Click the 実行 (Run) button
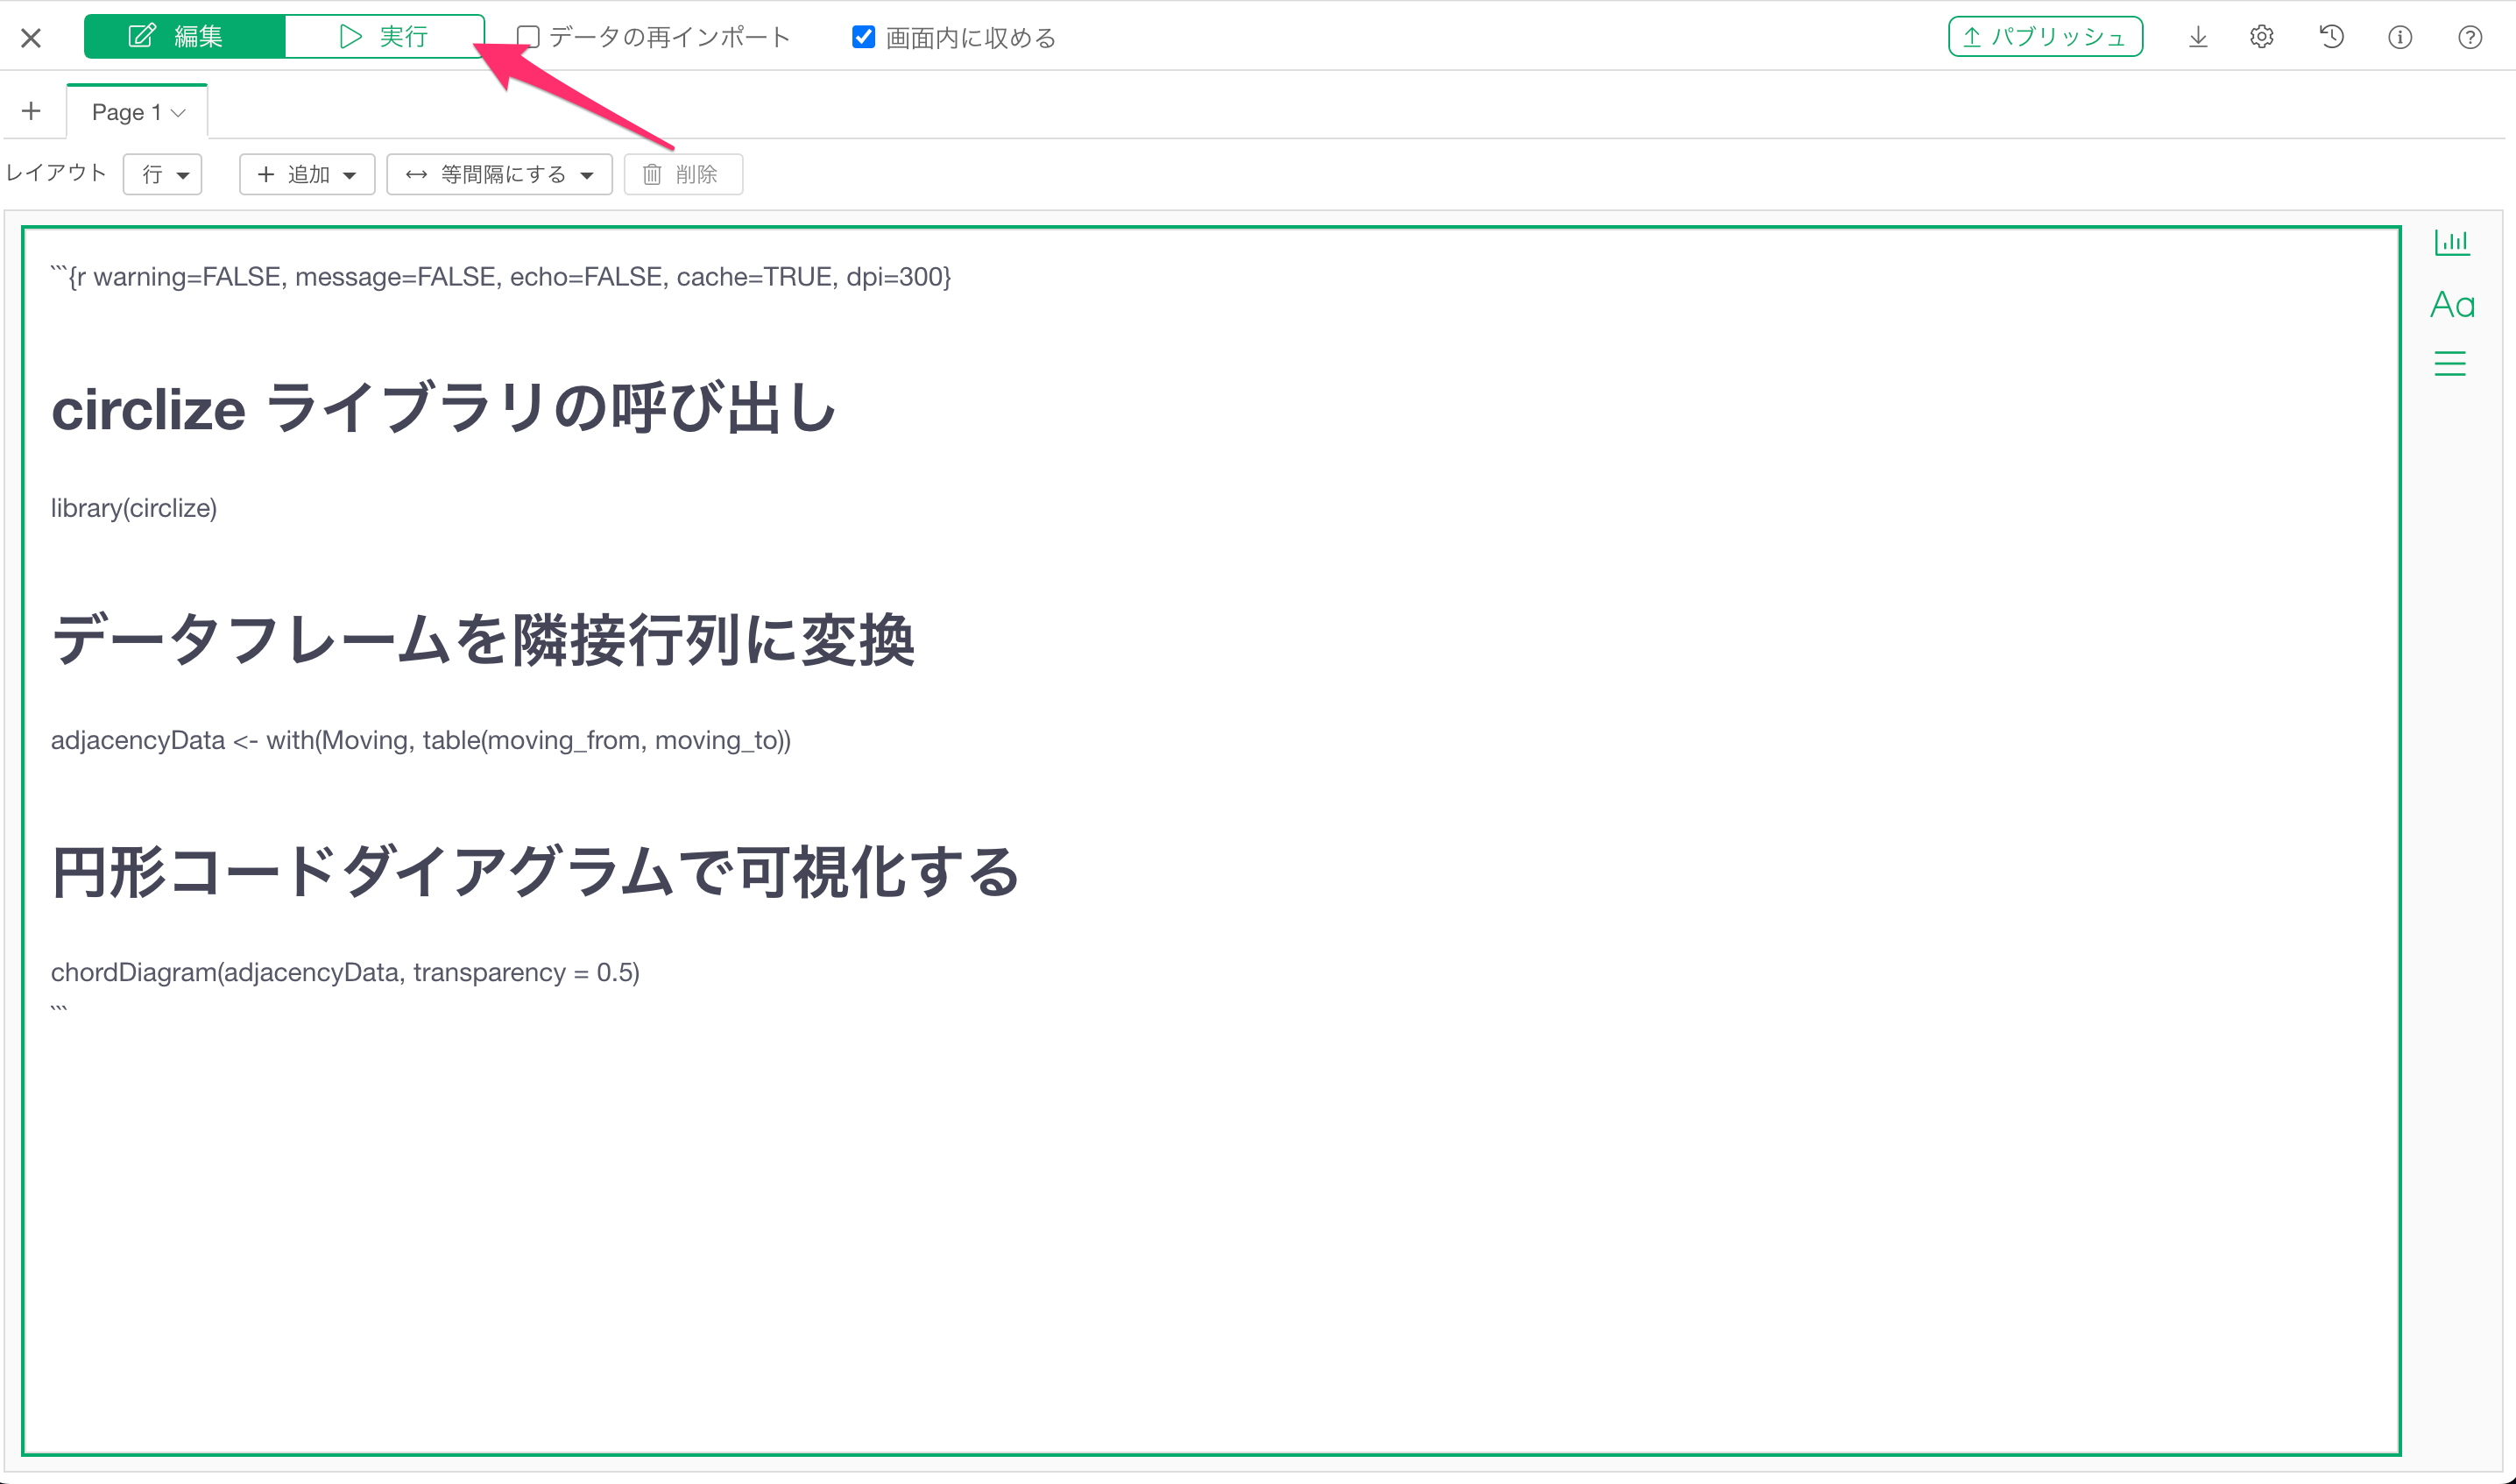 pyautogui.click(x=385, y=37)
